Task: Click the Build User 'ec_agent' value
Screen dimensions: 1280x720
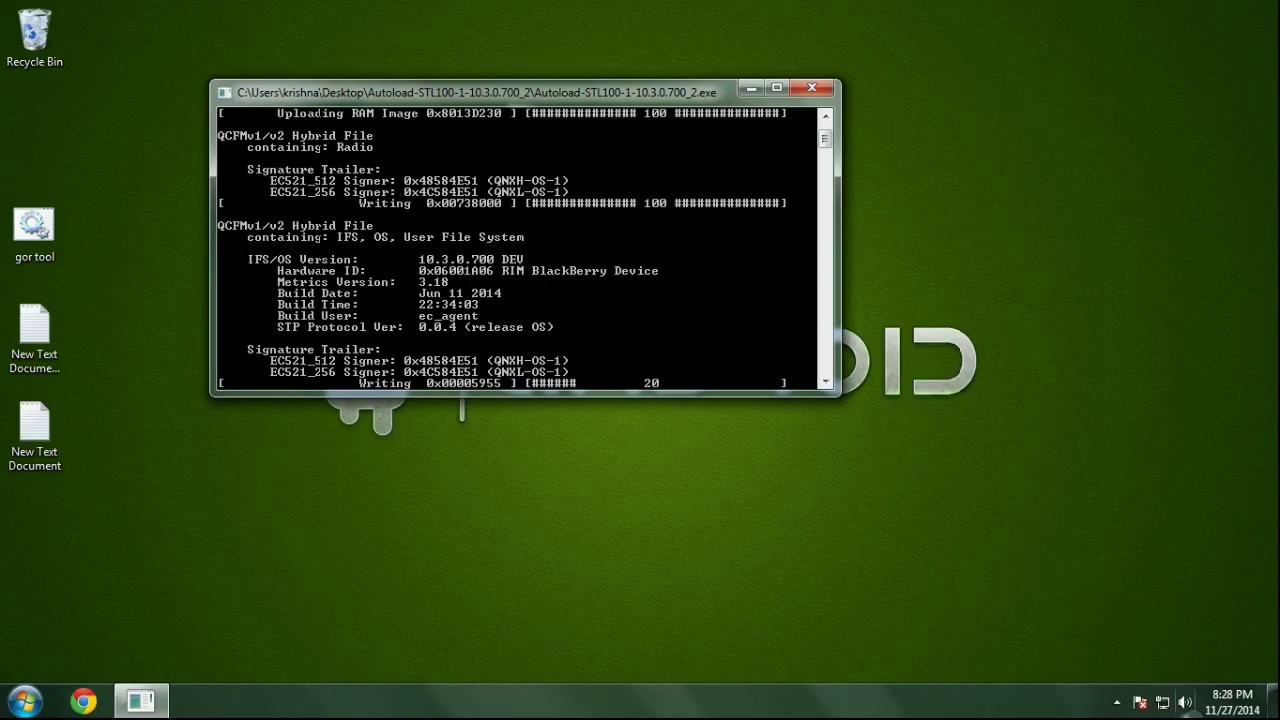Action: tap(448, 316)
